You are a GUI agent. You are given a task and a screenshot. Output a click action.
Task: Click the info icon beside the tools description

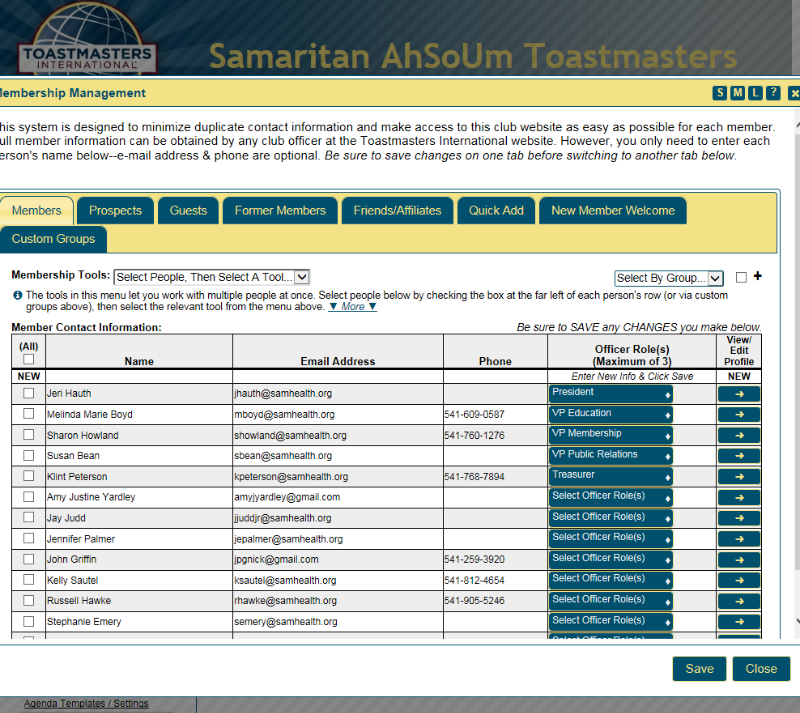click(18, 295)
